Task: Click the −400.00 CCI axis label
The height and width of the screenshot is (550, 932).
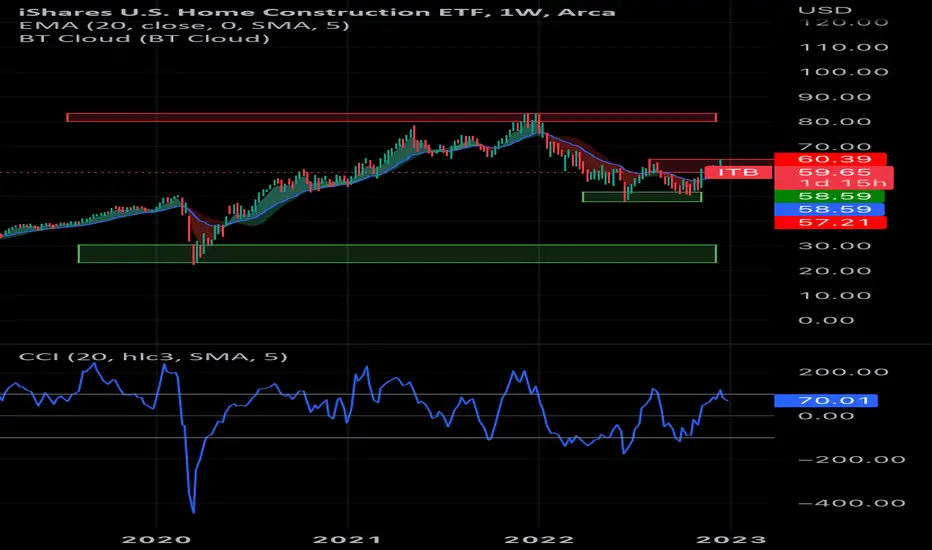Action: [852, 503]
